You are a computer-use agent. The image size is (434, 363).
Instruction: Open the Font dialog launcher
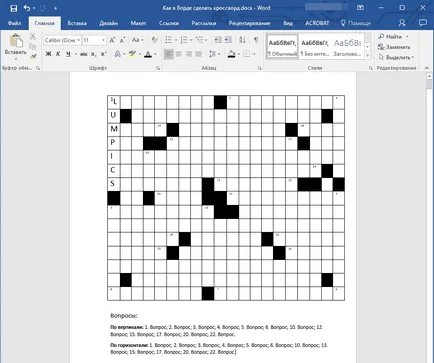click(158, 68)
